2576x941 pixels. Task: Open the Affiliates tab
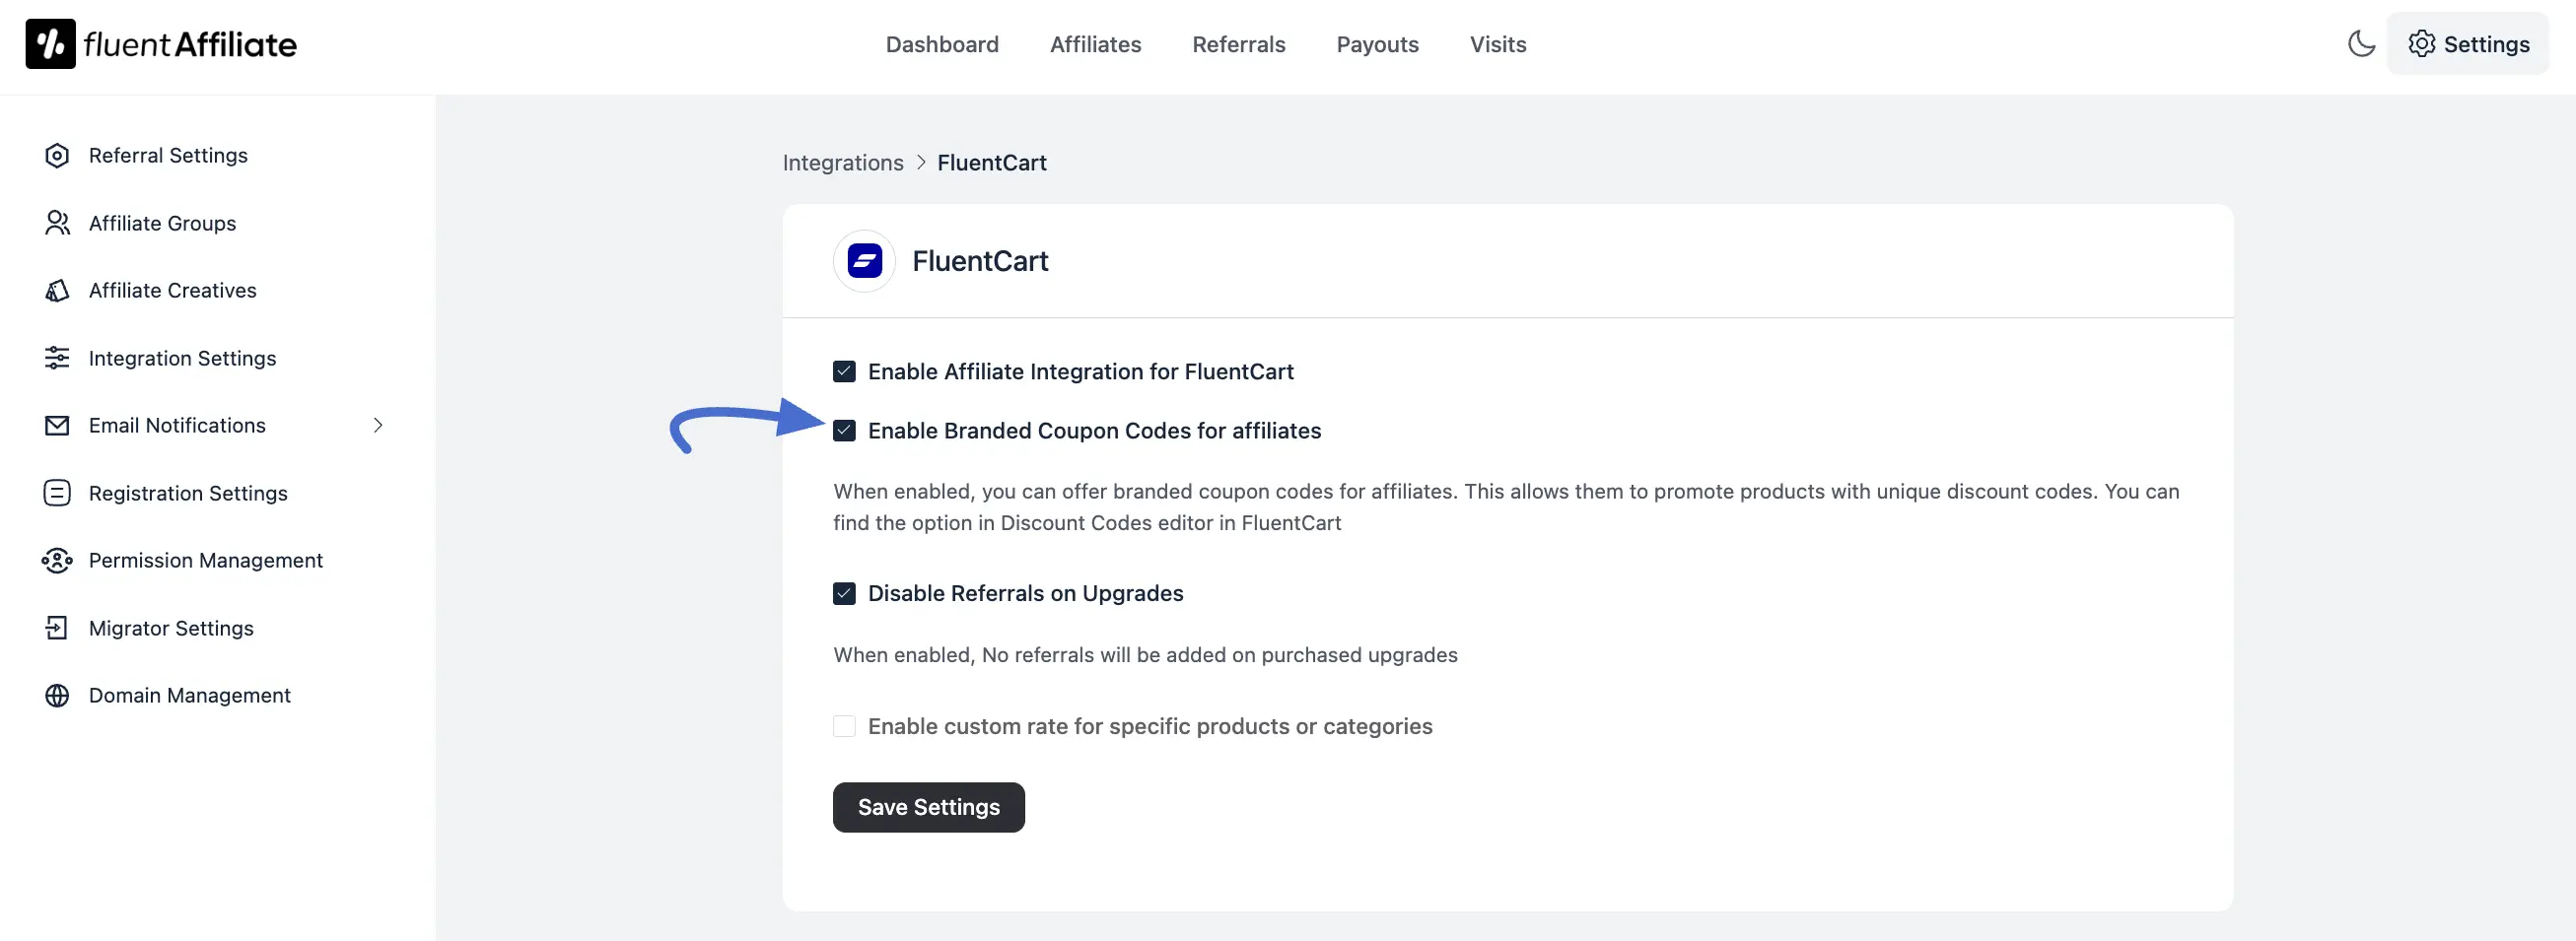(x=1095, y=45)
